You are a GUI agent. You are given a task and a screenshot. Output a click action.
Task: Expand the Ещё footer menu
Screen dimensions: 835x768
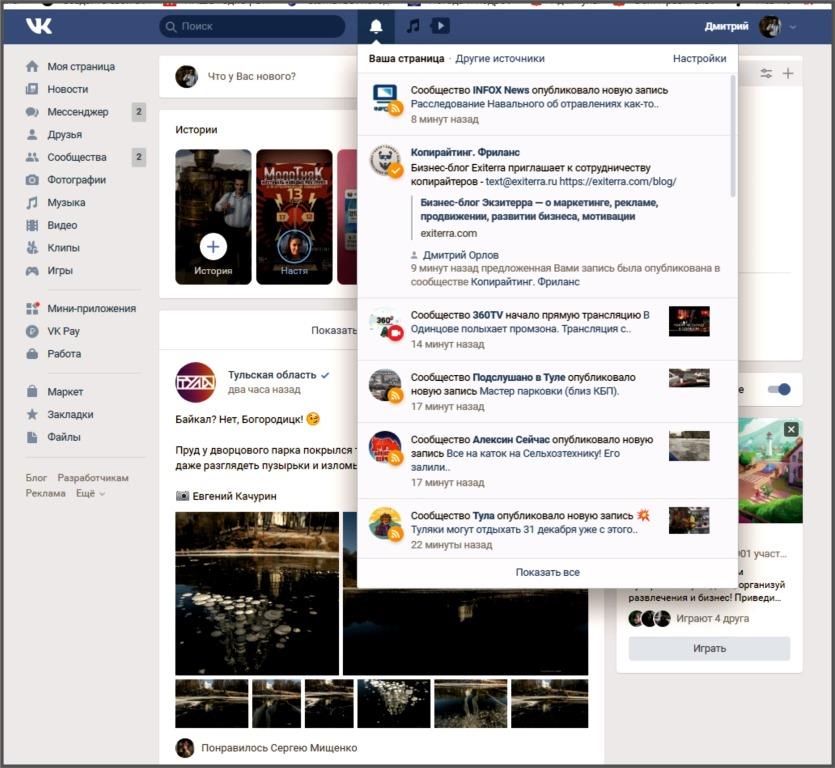90,493
